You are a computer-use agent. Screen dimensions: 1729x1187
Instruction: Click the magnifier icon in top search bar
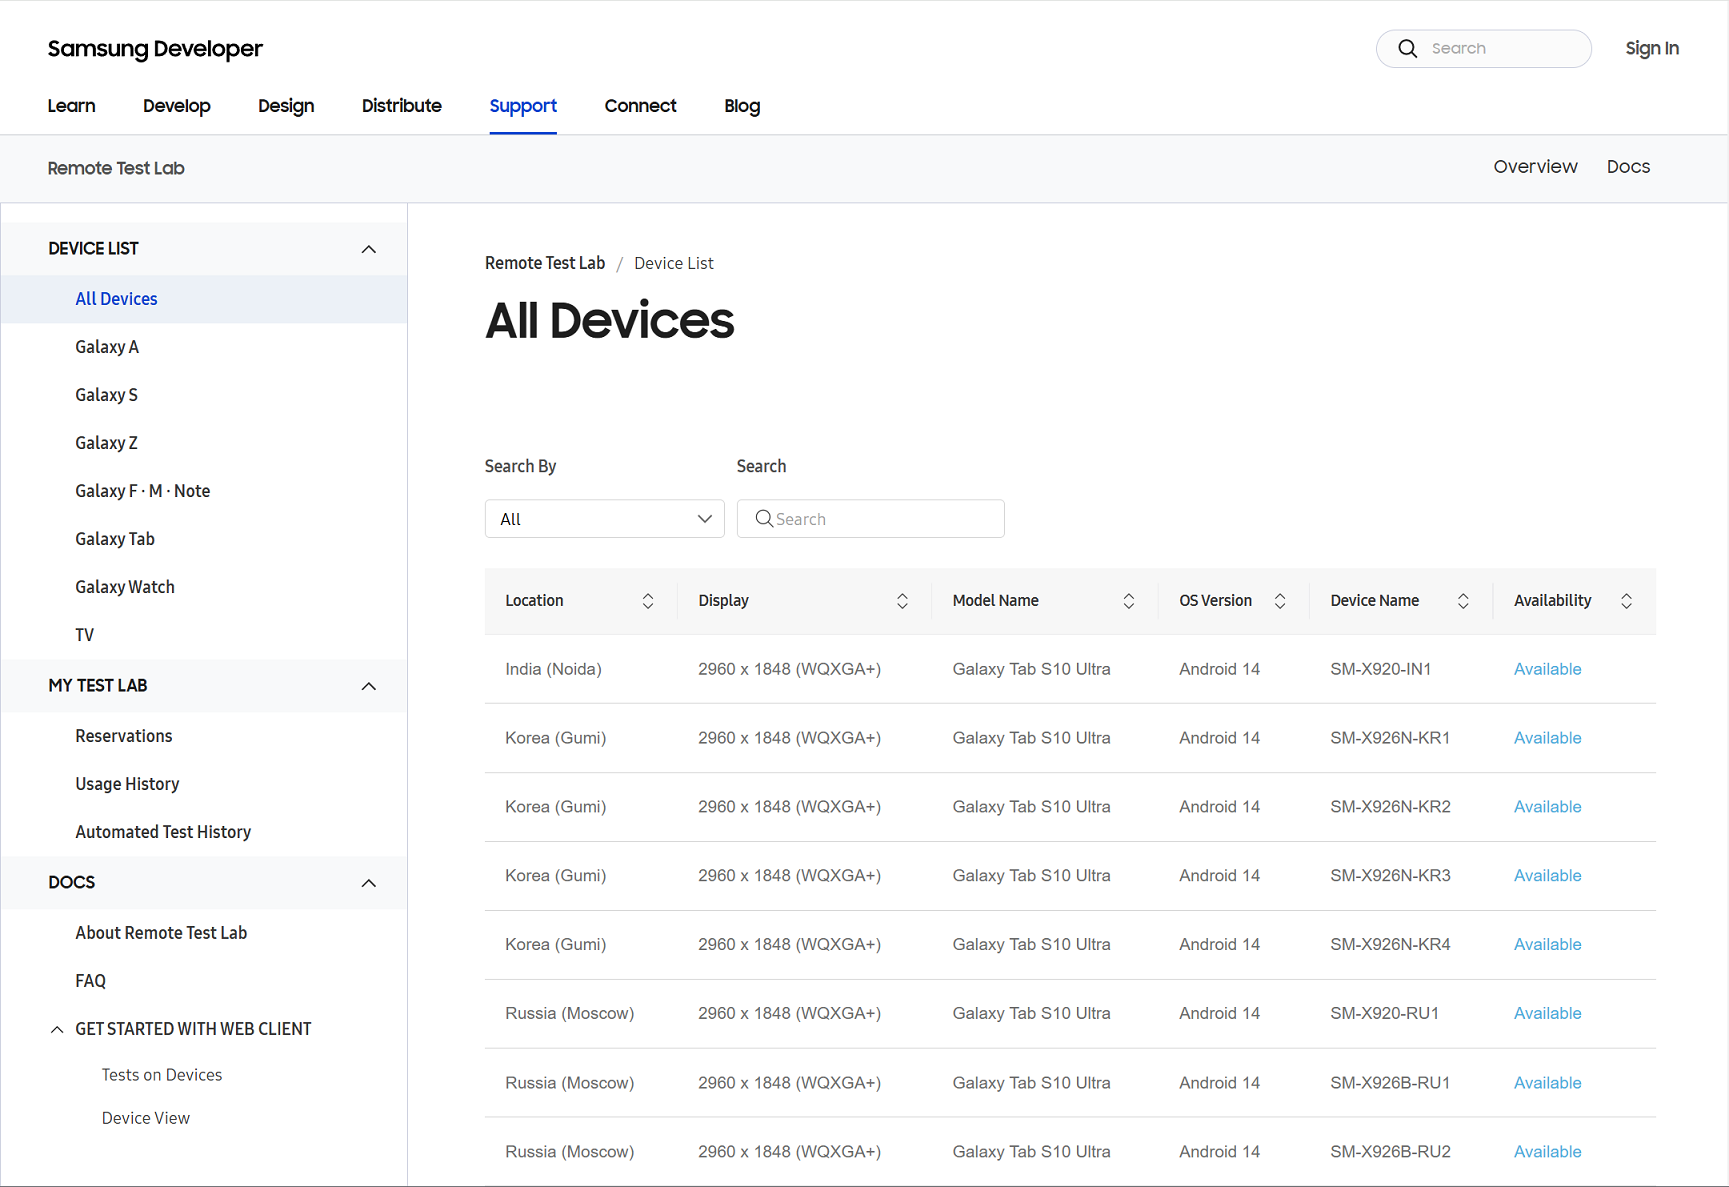click(1407, 48)
